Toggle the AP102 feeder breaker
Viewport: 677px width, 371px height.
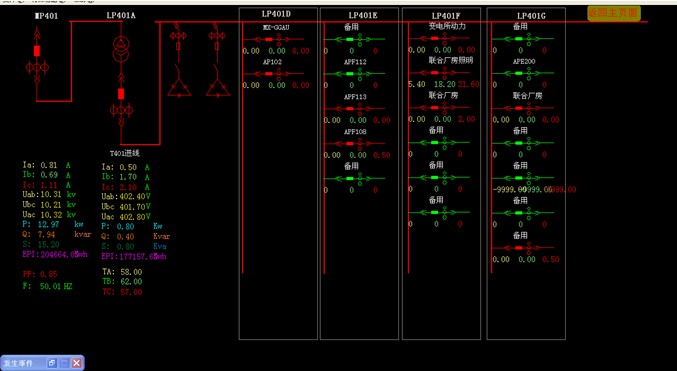coord(269,74)
